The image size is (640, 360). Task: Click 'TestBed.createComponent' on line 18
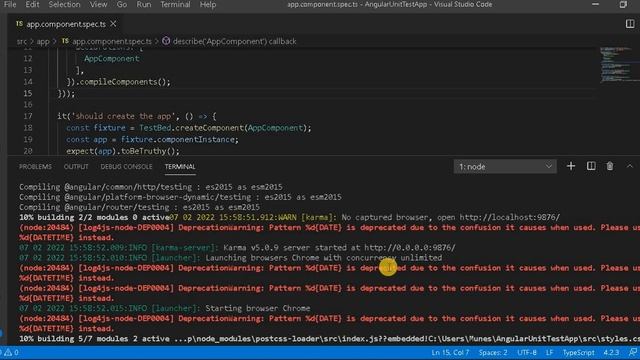191,128
